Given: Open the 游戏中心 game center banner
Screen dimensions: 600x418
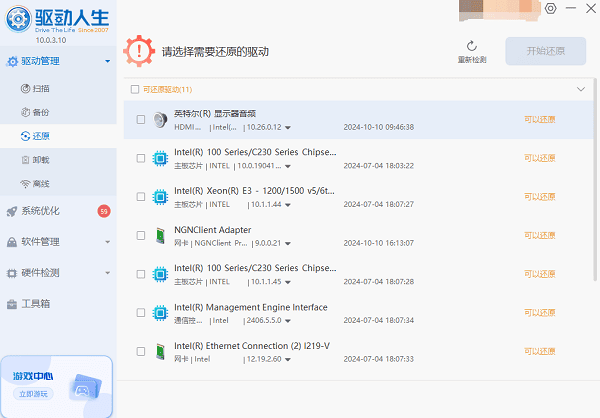Looking at the screenshot, I should coord(56,384).
